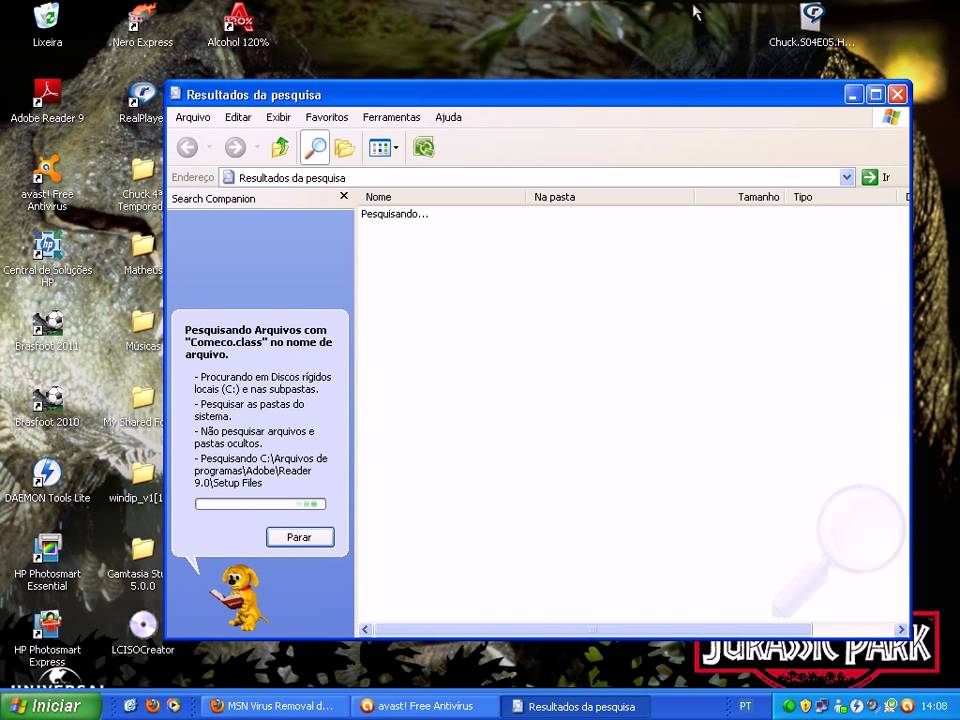This screenshot has width=960, height=720.
Task: Open the address bar dropdown arrow
Action: tap(847, 177)
